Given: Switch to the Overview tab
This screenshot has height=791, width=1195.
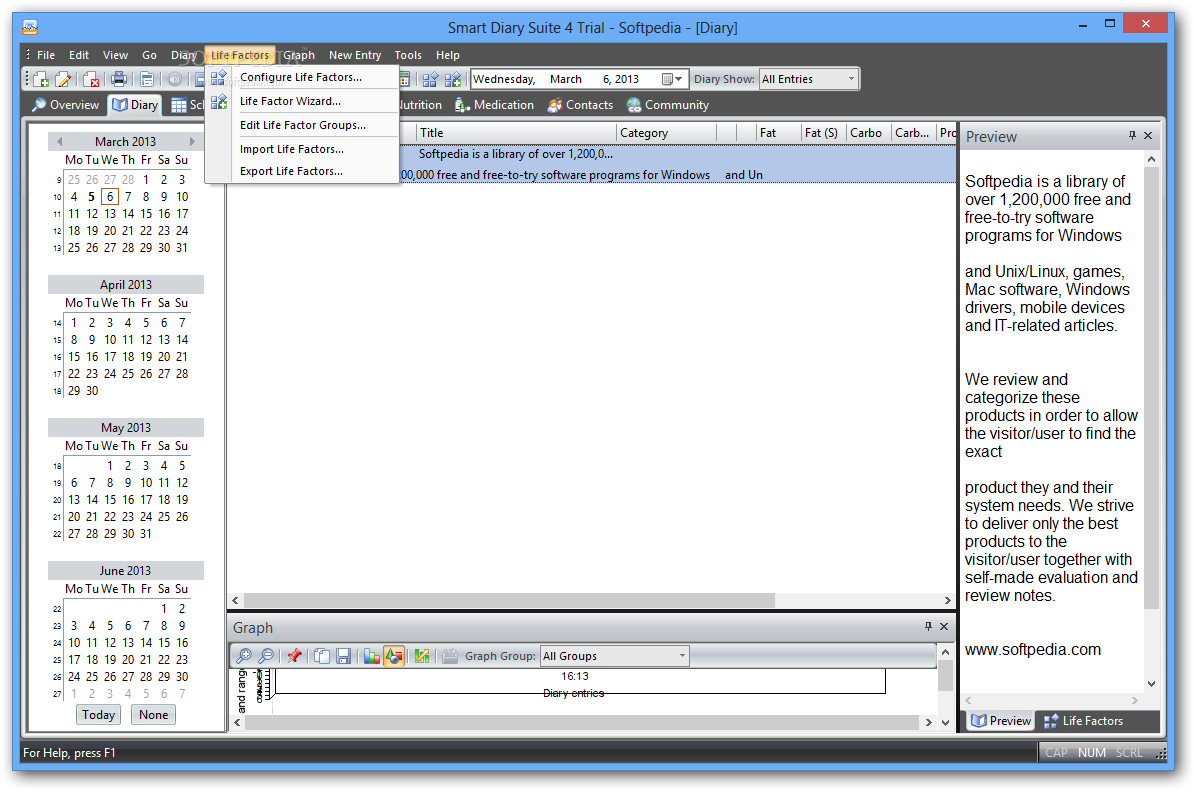Looking at the screenshot, I should click(66, 105).
